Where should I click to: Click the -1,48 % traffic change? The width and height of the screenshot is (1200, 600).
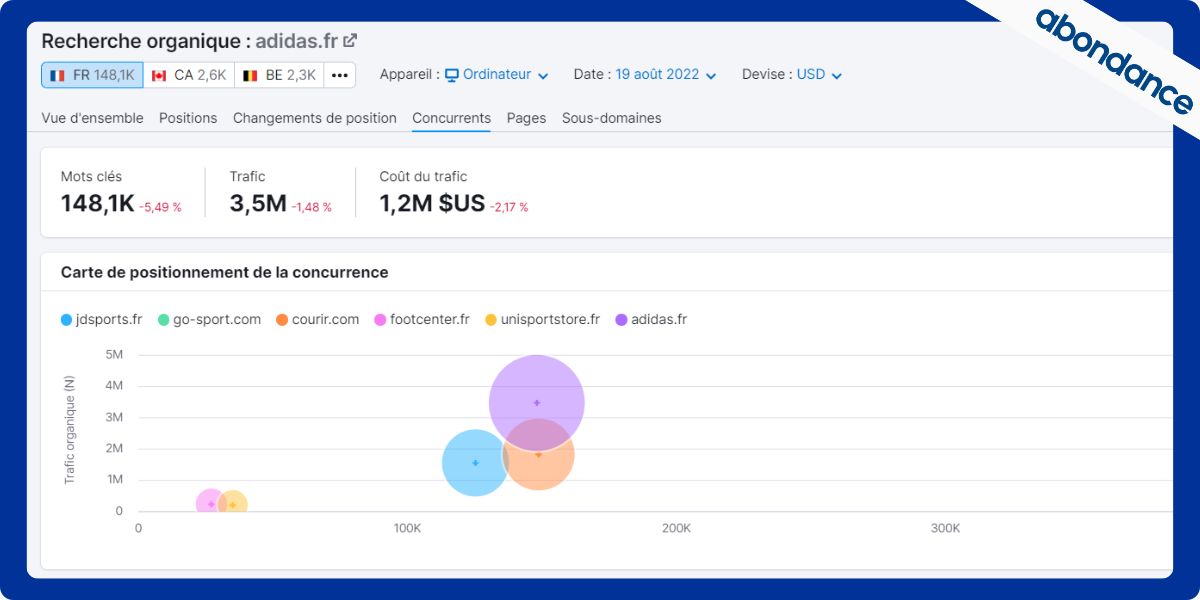(x=312, y=207)
